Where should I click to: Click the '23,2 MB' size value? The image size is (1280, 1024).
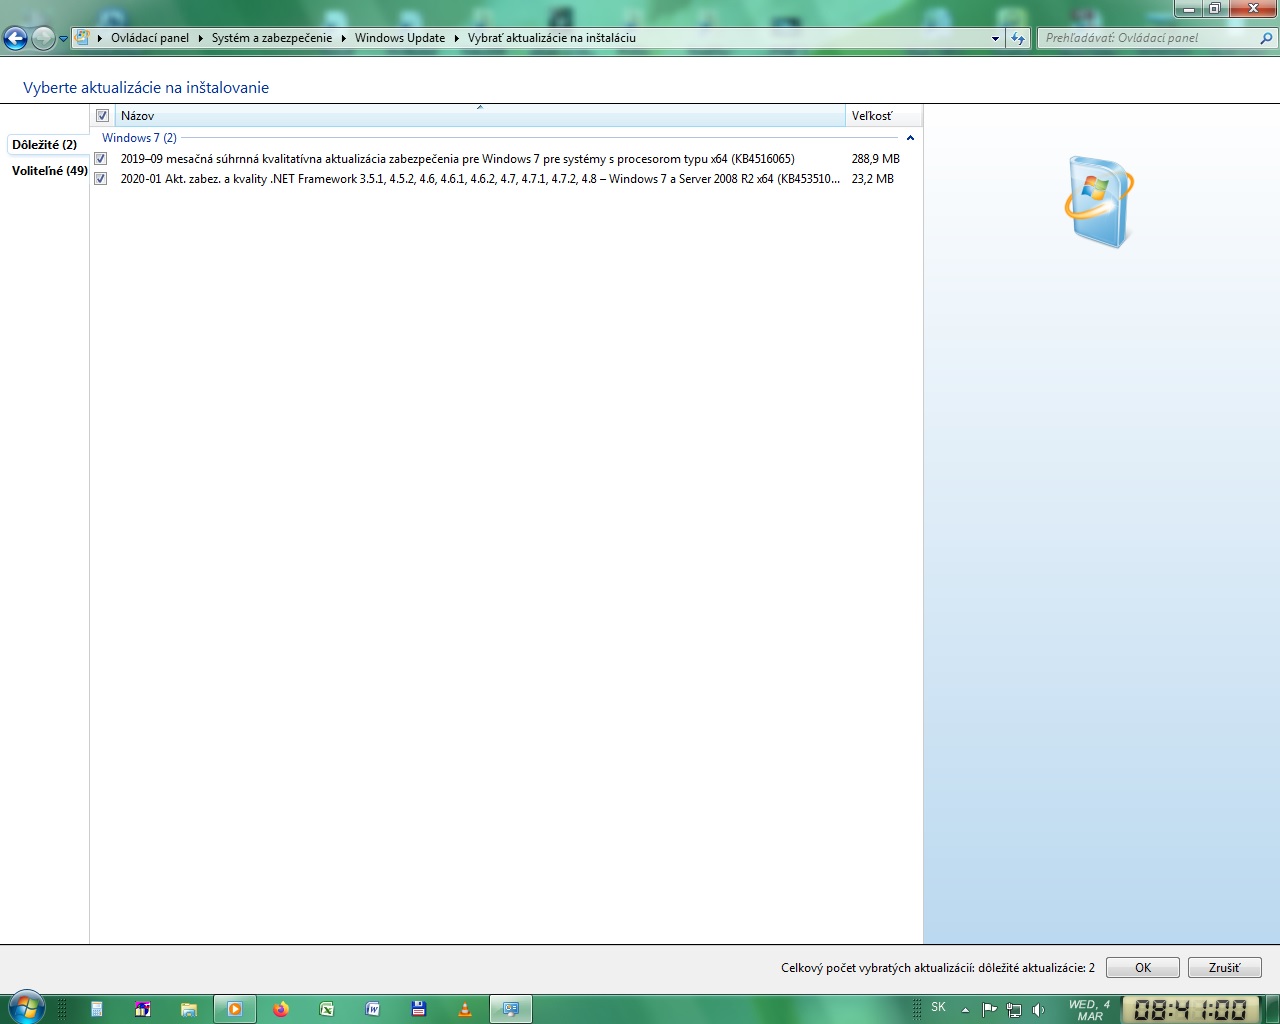pyautogui.click(x=872, y=179)
